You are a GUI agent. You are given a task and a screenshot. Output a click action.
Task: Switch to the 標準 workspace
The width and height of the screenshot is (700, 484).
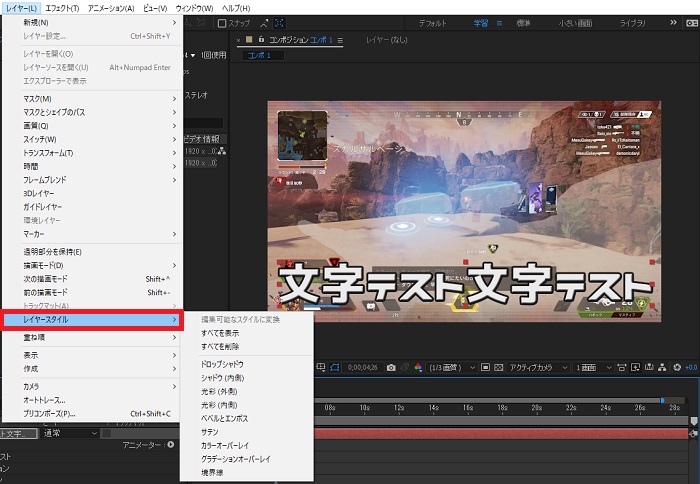pyautogui.click(x=523, y=23)
